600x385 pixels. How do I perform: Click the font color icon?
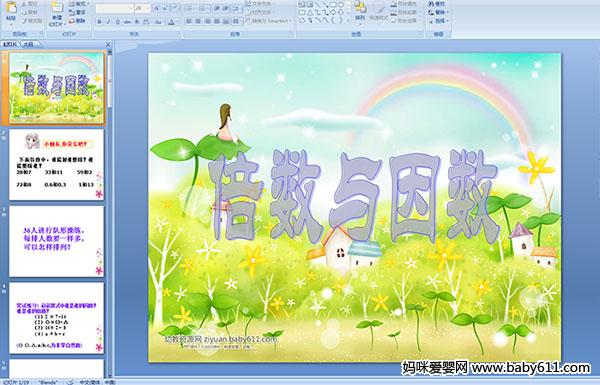pos(171,22)
